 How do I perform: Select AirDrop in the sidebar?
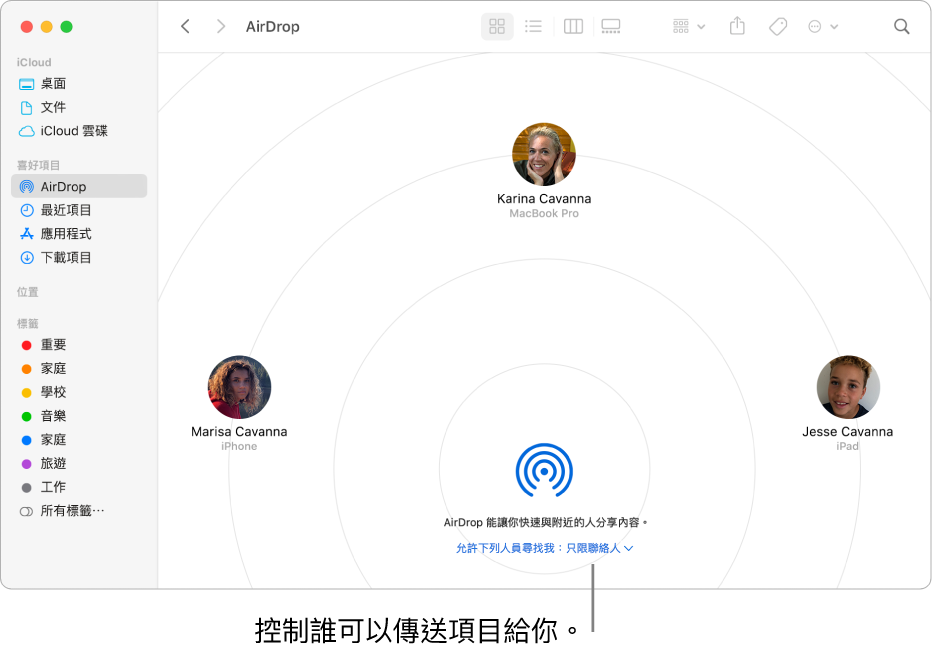point(80,186)
